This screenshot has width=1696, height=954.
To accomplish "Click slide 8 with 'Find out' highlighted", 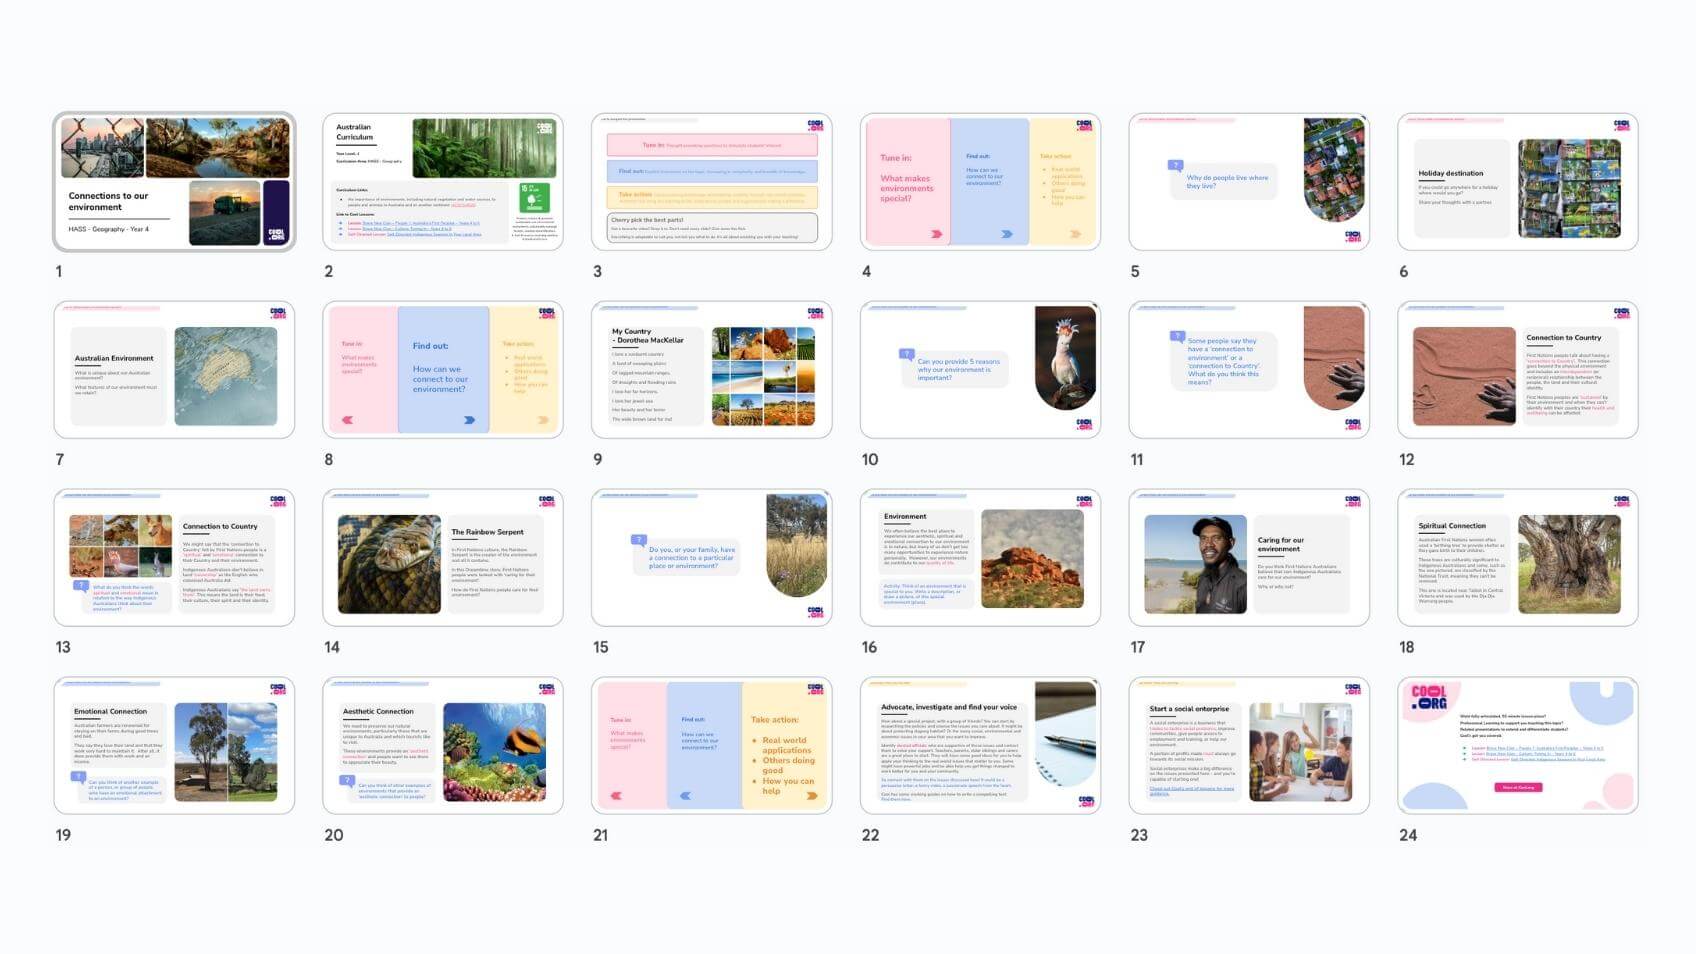I will click(442, 369).
